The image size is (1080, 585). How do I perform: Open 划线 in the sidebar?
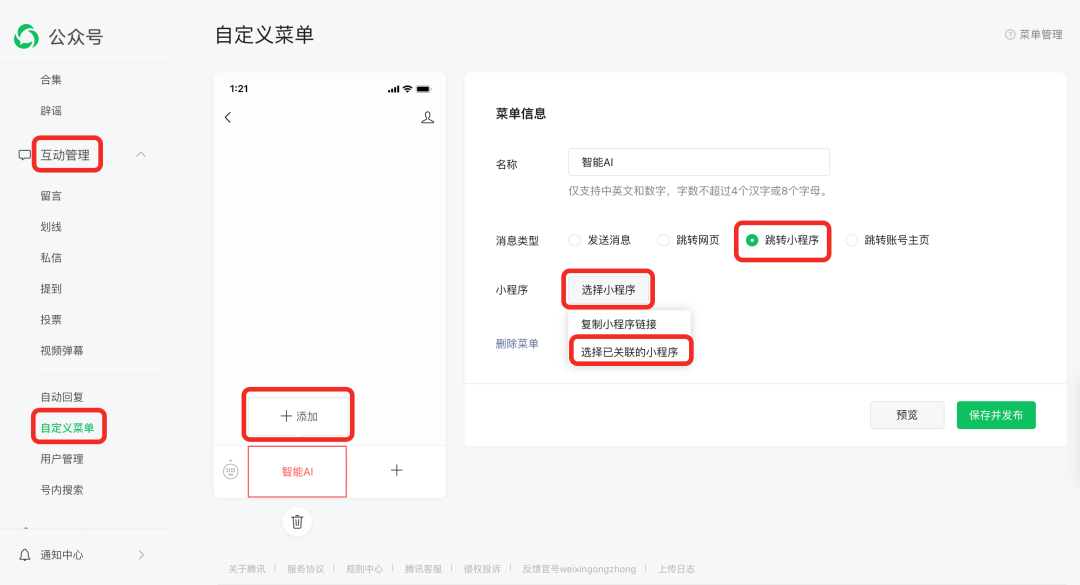(51, 227)
